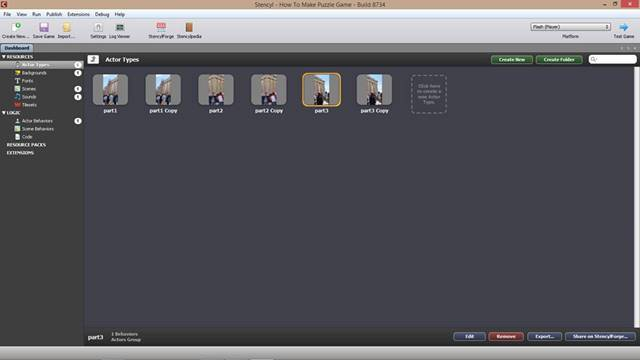Open the Flash (Player) platform dropdown
Viewport: 640px width, 360px height.
point(571,27)
